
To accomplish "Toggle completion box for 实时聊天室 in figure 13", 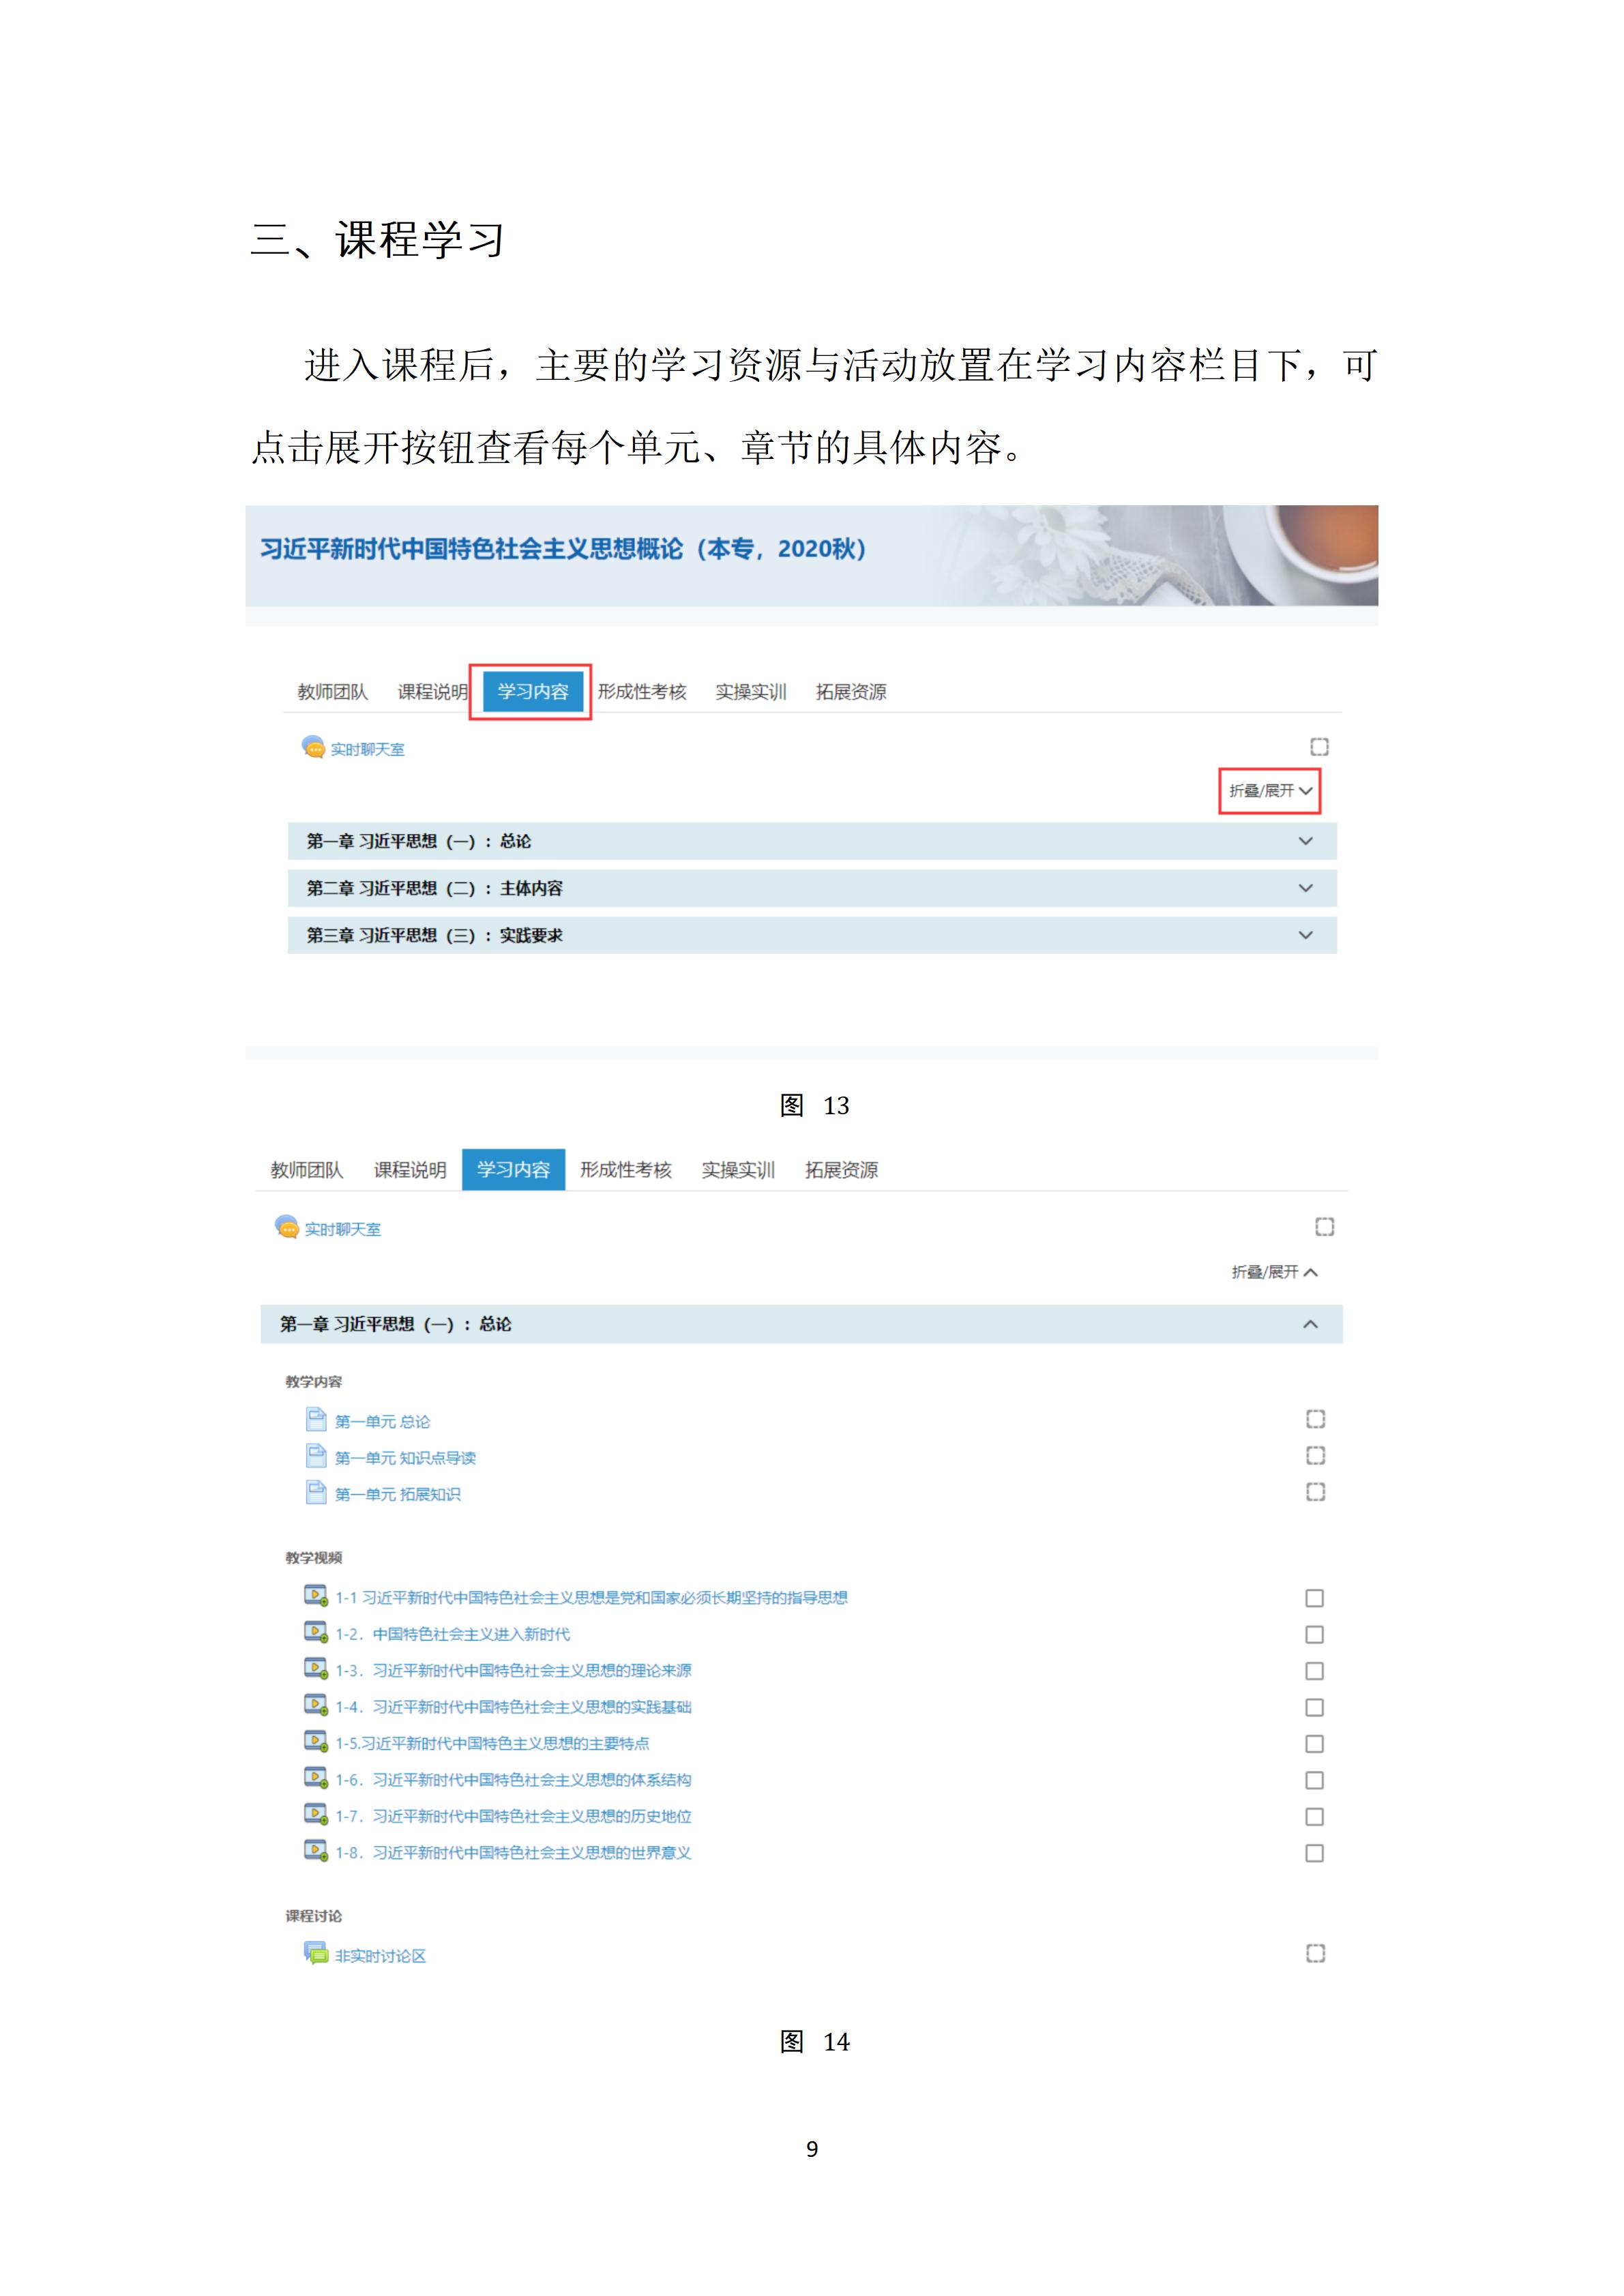I will (x=1319, y=746).
